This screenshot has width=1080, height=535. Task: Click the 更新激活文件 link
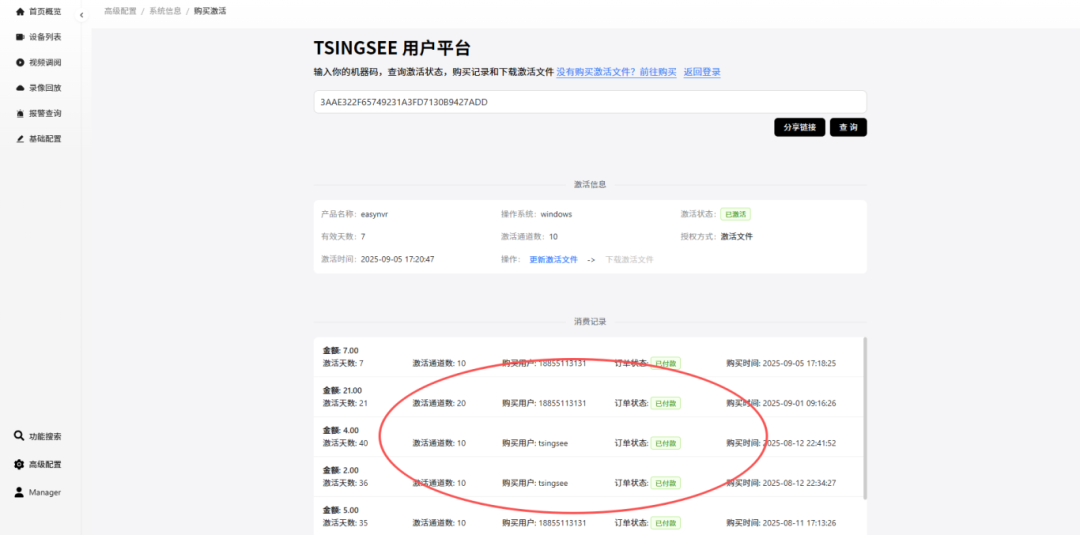(553, 260)
